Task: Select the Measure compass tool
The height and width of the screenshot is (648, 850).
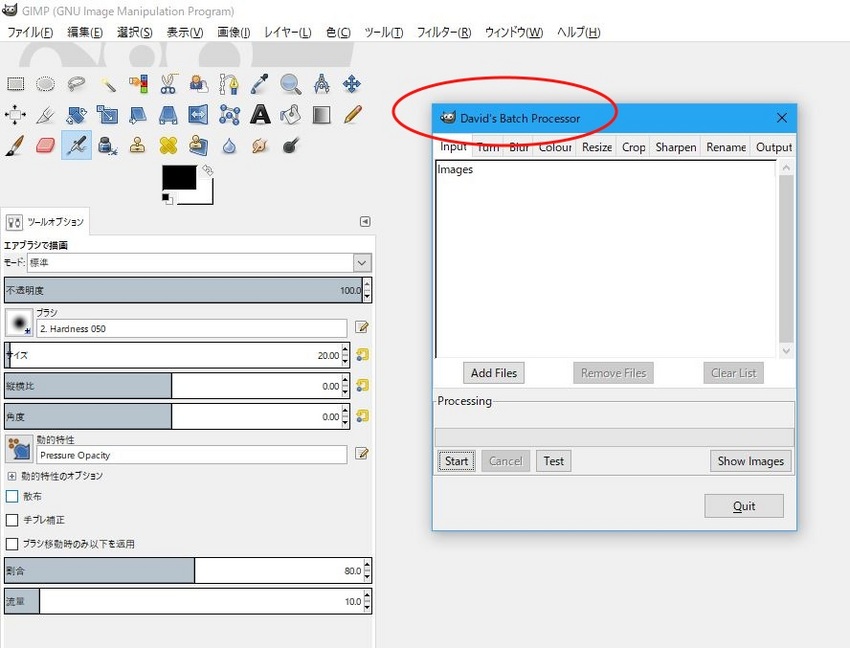Action: (x=321, y=84)
